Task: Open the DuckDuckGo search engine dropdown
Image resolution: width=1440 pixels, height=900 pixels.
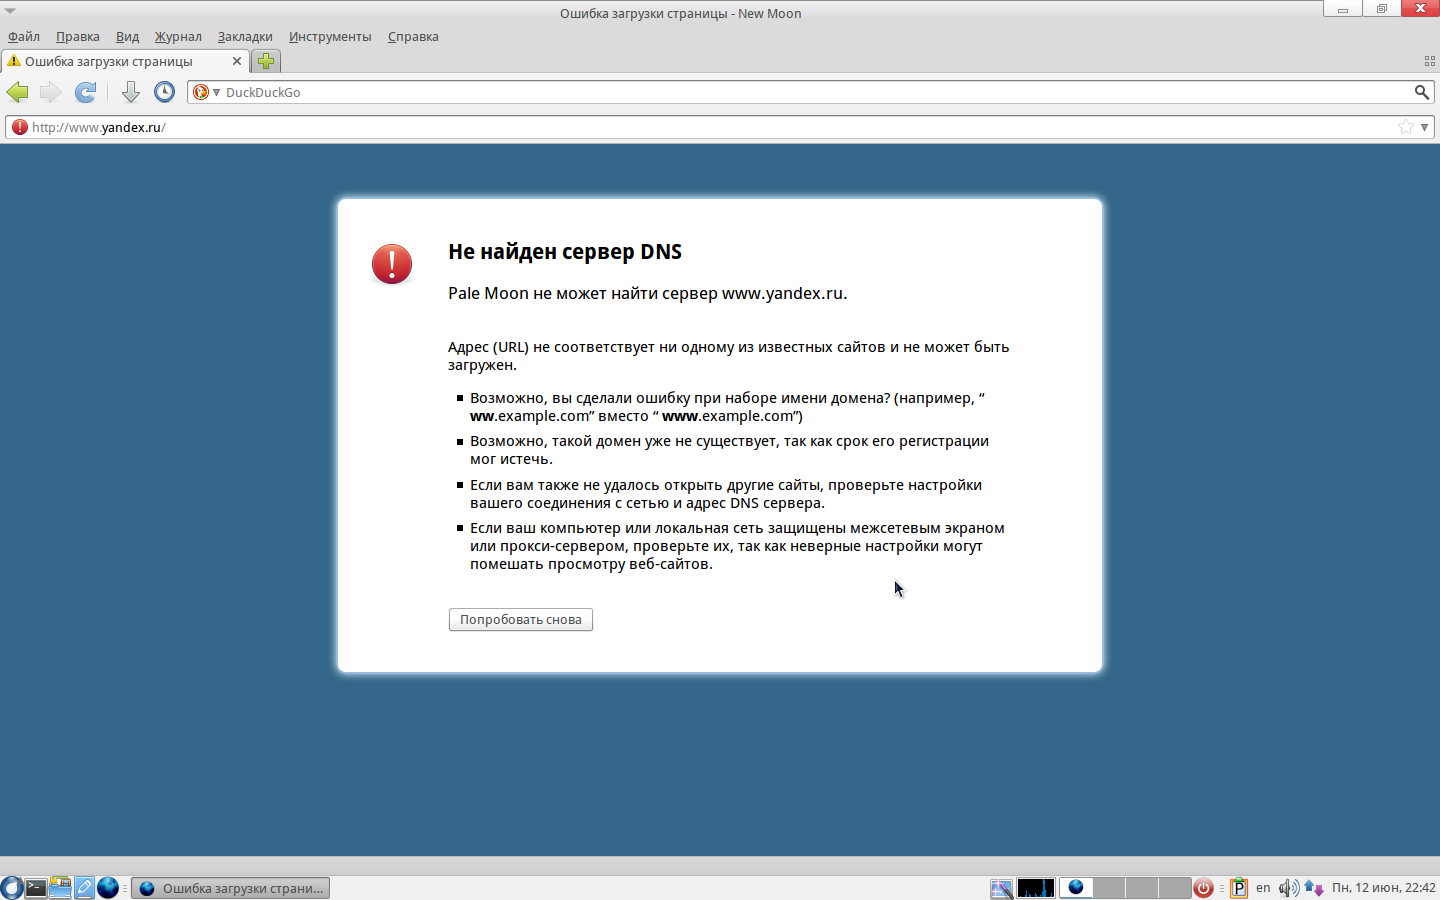Action: click(205, 92)
